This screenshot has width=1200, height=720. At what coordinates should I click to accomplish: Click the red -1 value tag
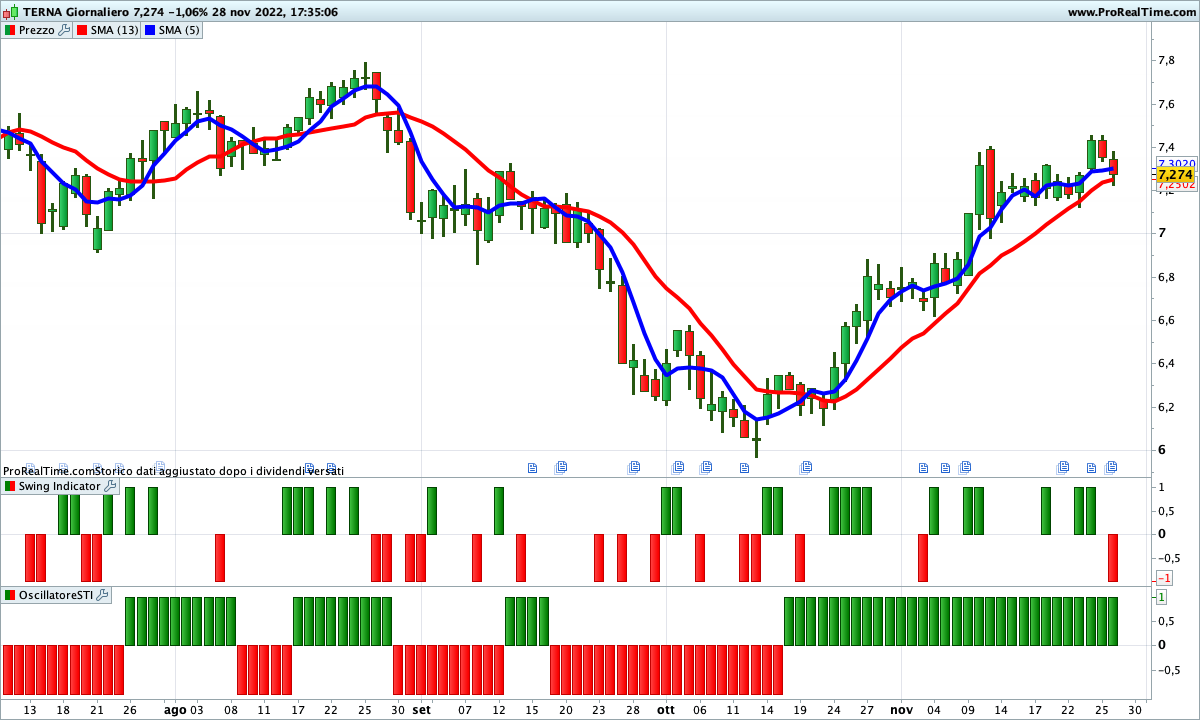[1164, 579]
